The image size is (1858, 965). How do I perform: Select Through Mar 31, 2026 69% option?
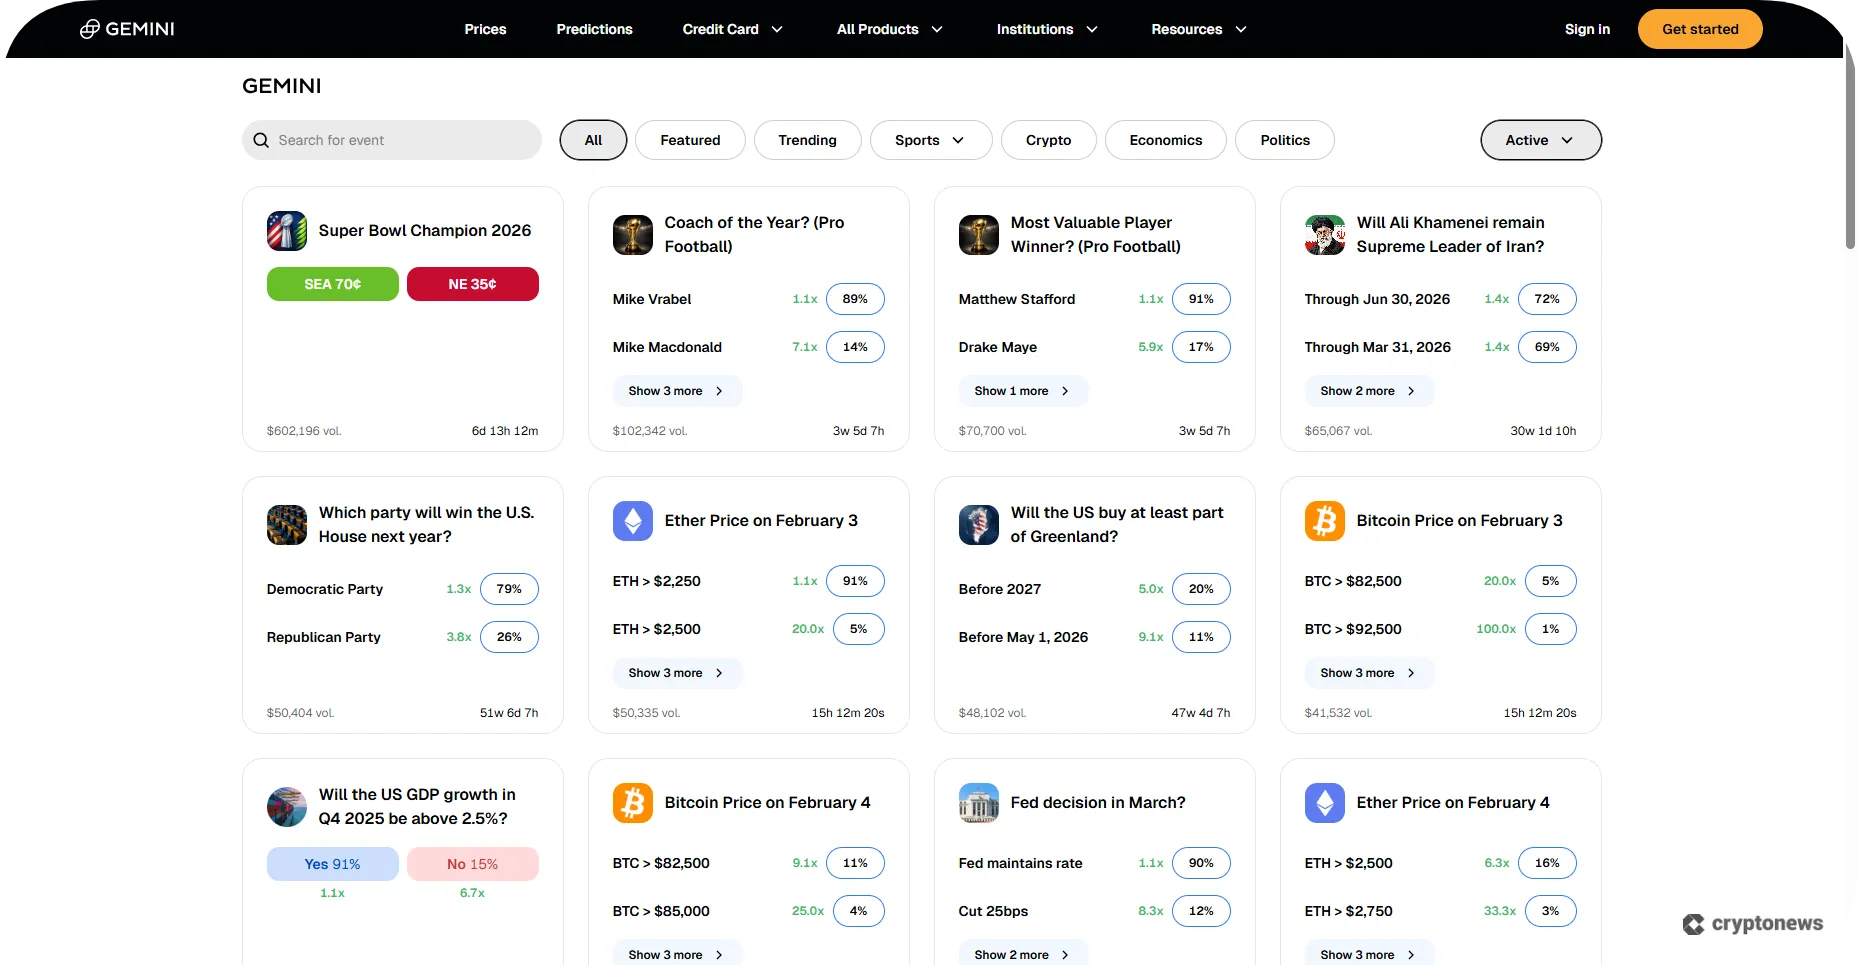click(1547, 347)
